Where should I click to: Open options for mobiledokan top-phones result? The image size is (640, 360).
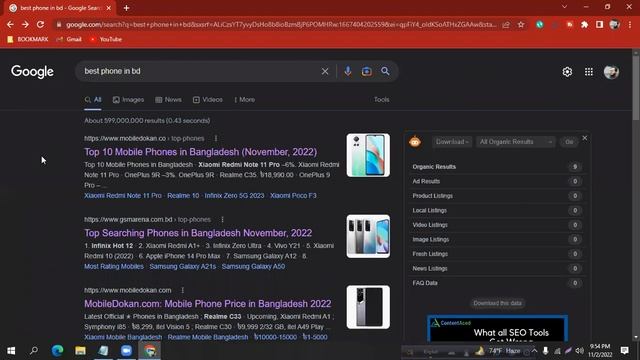216,138
